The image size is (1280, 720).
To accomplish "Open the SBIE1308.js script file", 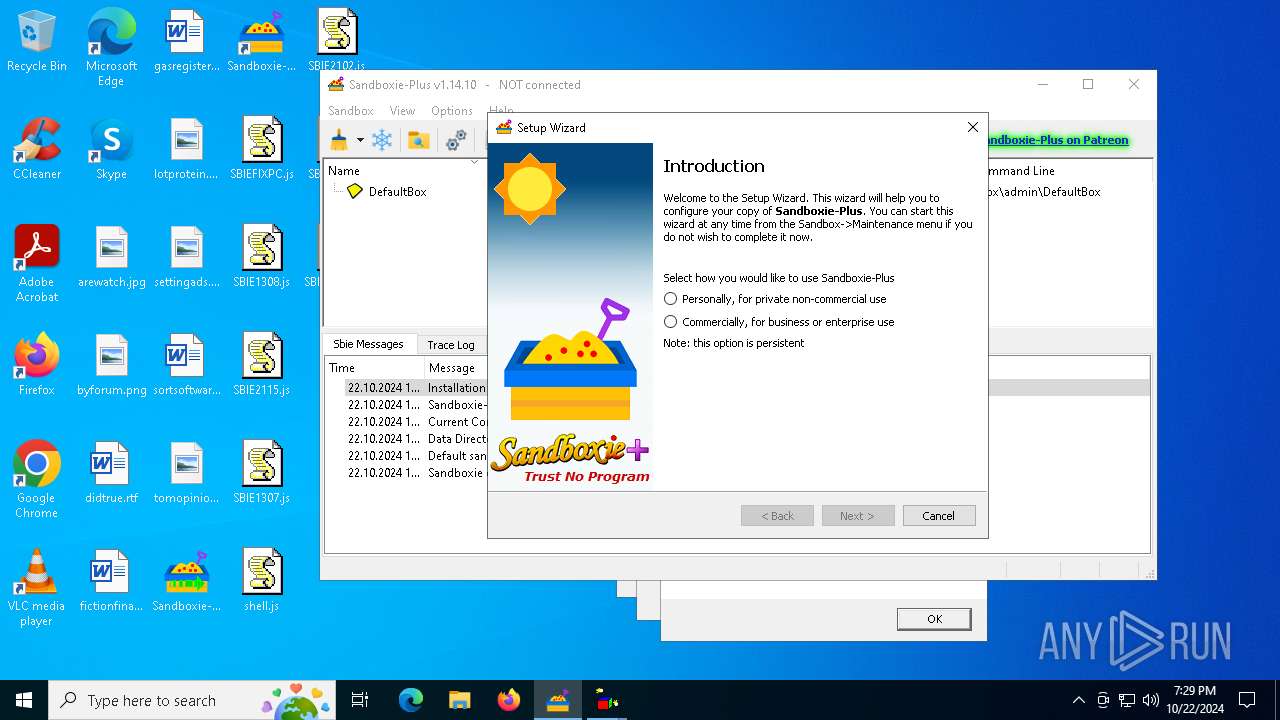I will click(x=261, y=258).
